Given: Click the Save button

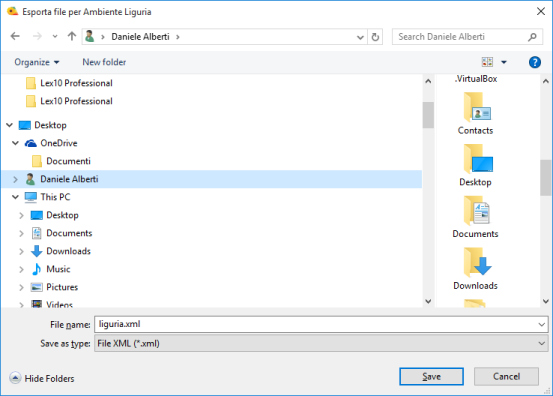Looking at the screenshot, I should pos(431,377).
